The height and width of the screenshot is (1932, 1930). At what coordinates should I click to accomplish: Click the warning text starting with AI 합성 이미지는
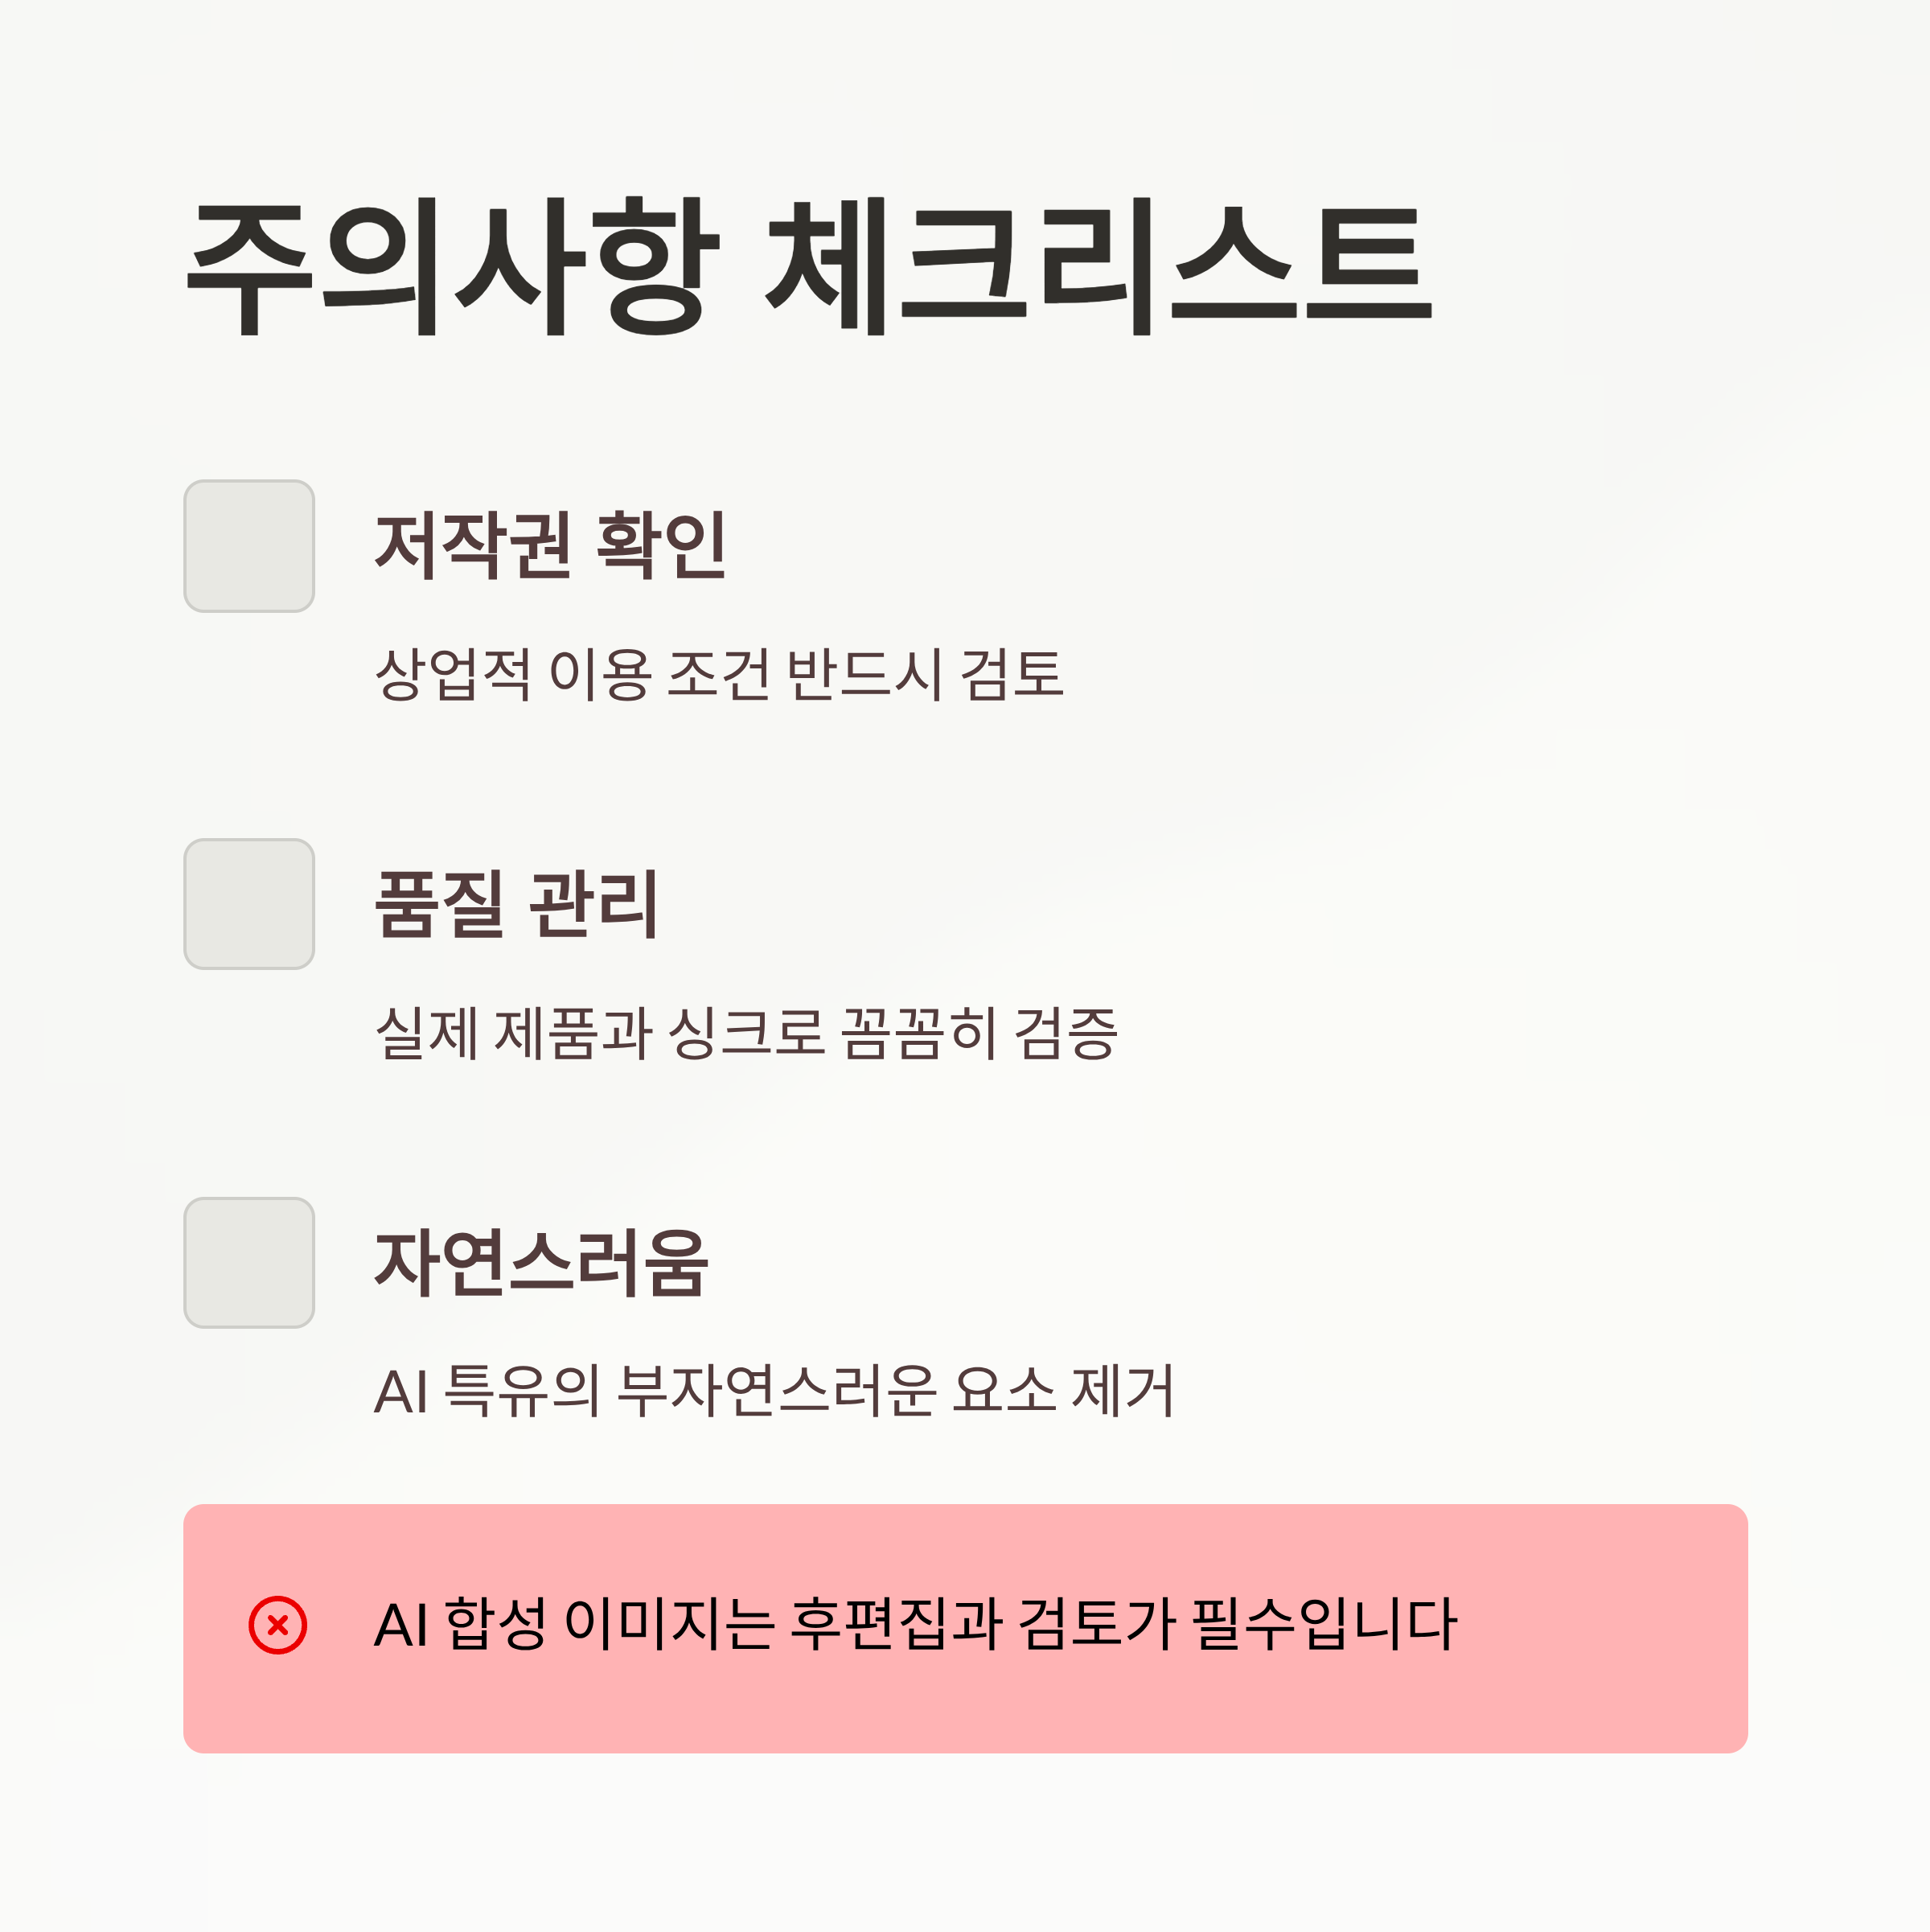point(915,1624)
